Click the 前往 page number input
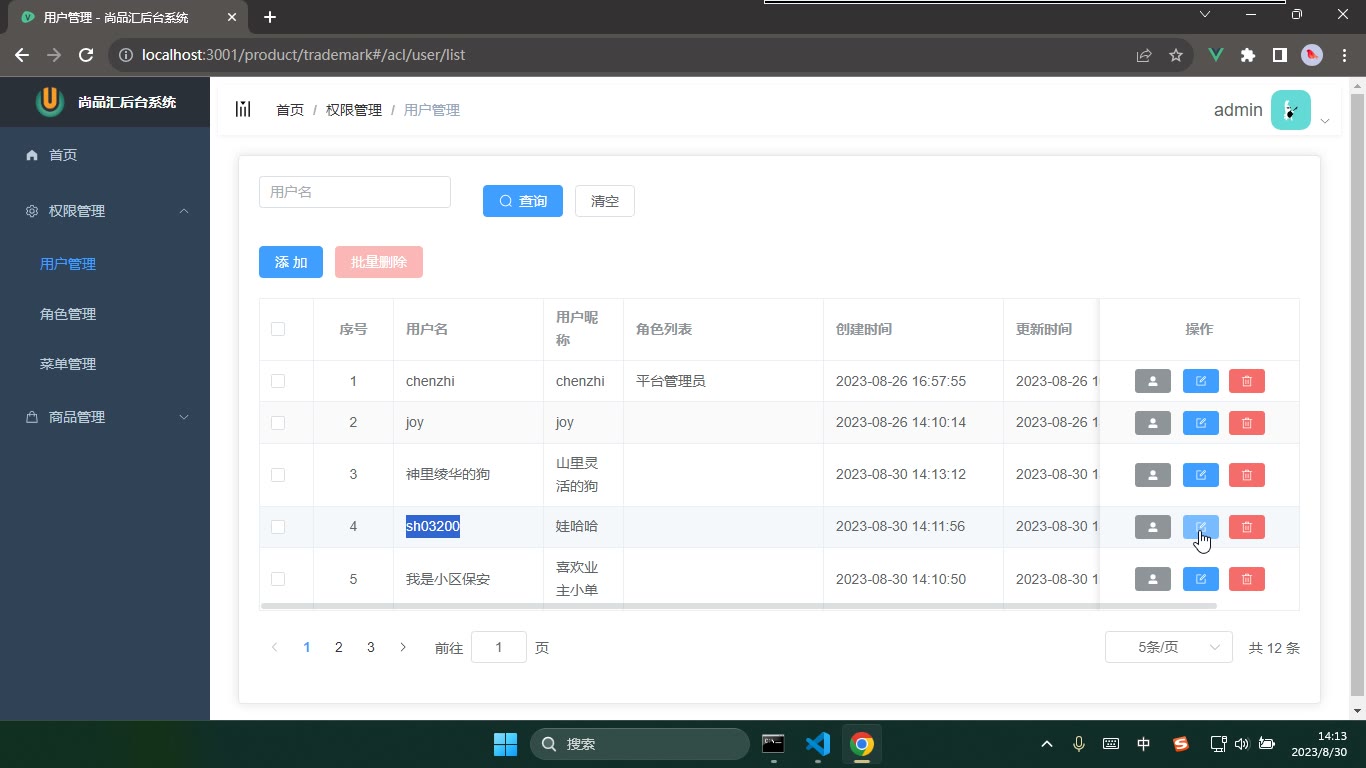The width and height of the screenshot is (1366, 768). click(x=499, y=647)
